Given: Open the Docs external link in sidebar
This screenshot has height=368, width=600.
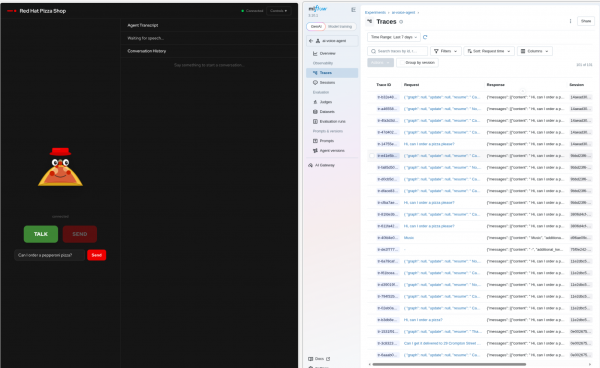Looking at the screenshot, I should tap(319, 359).
